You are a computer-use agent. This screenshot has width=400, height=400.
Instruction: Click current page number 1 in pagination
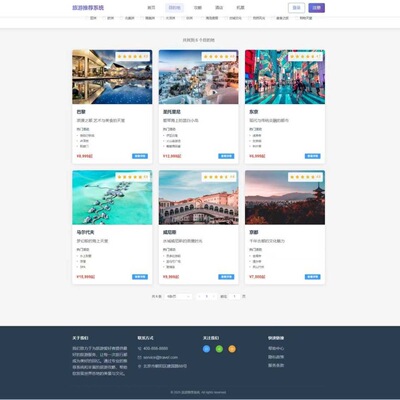coord(207,296)
